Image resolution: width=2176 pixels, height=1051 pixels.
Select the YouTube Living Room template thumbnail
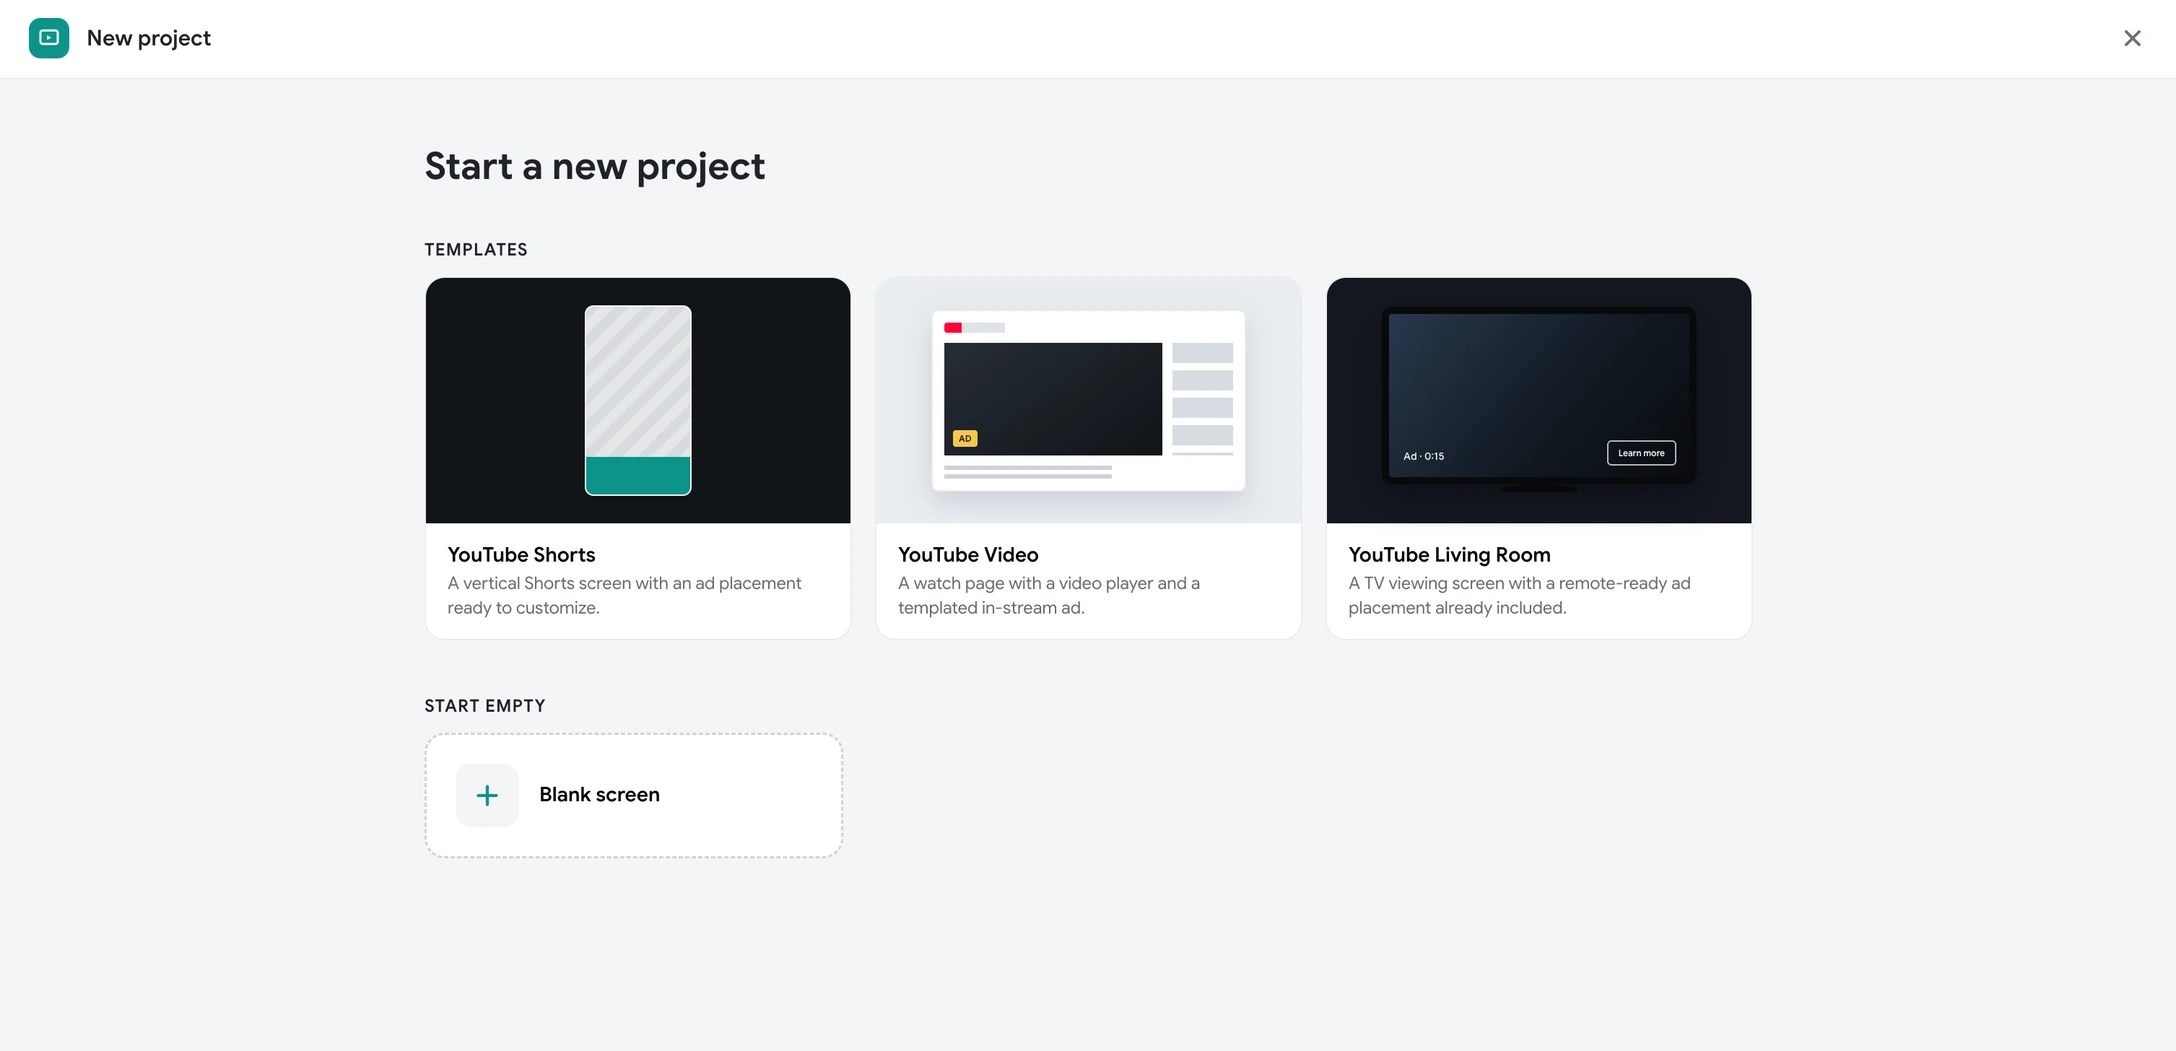(1539, 400)
